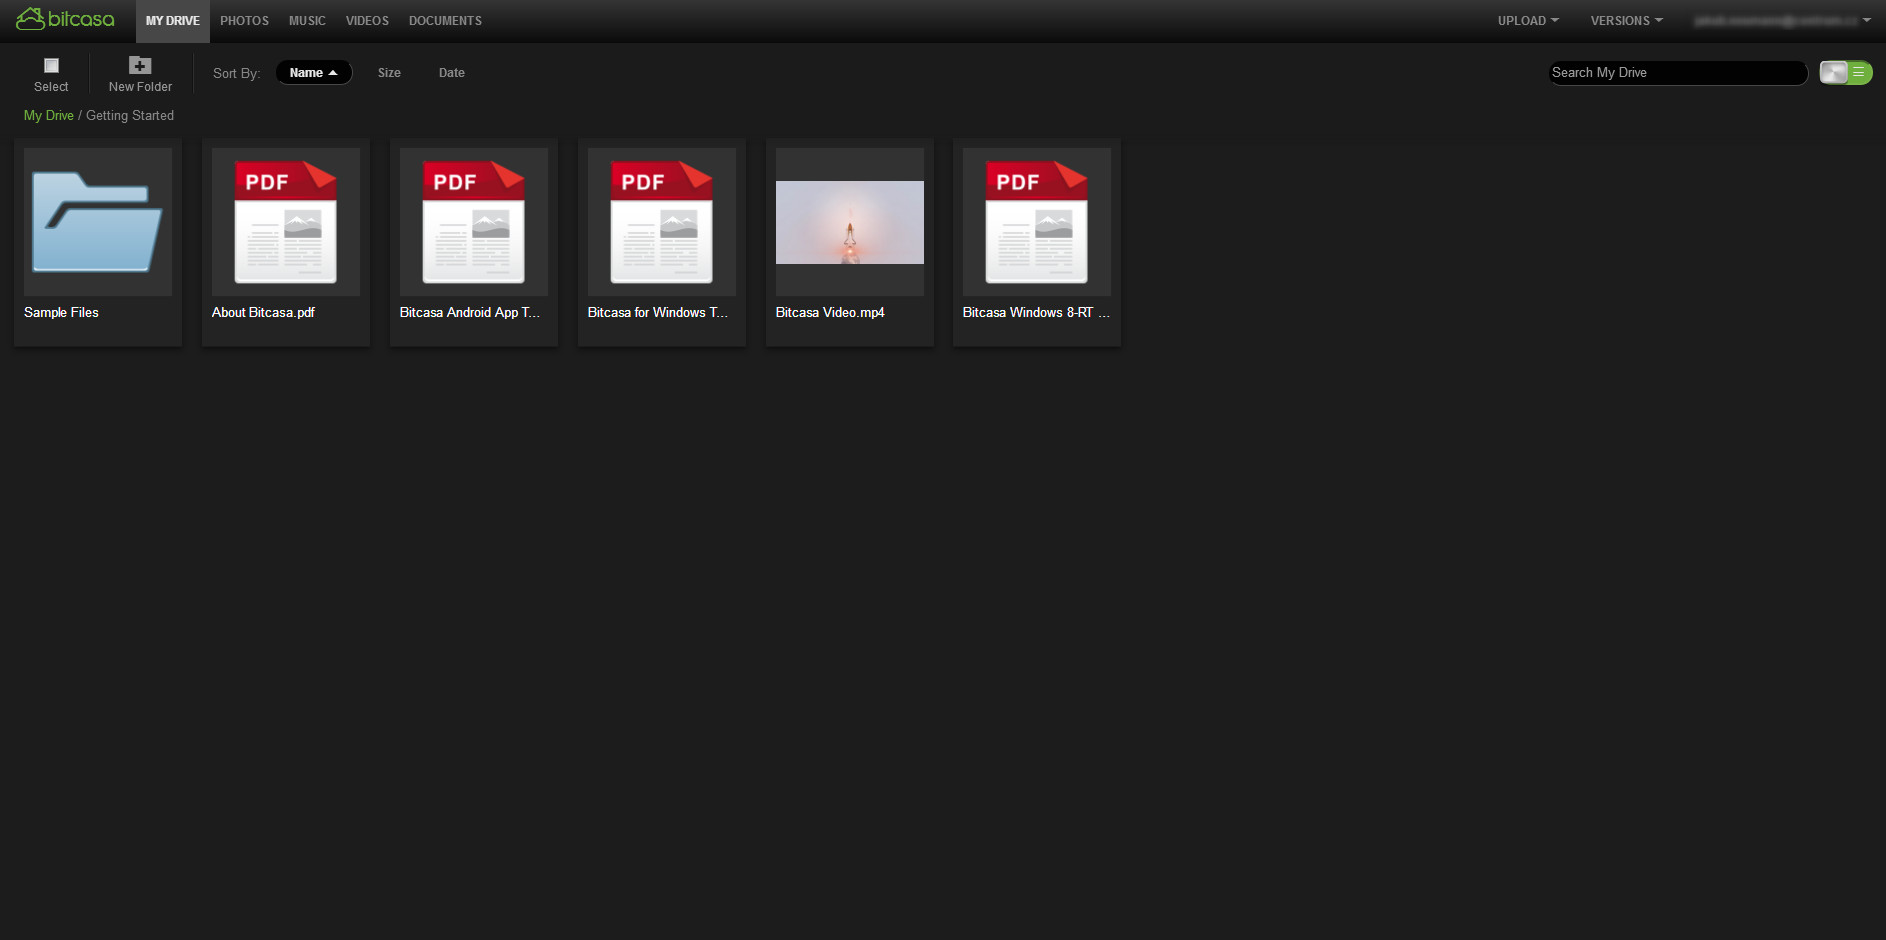Open Bitcasa Windows 8-RT PDF icon

1037,222
